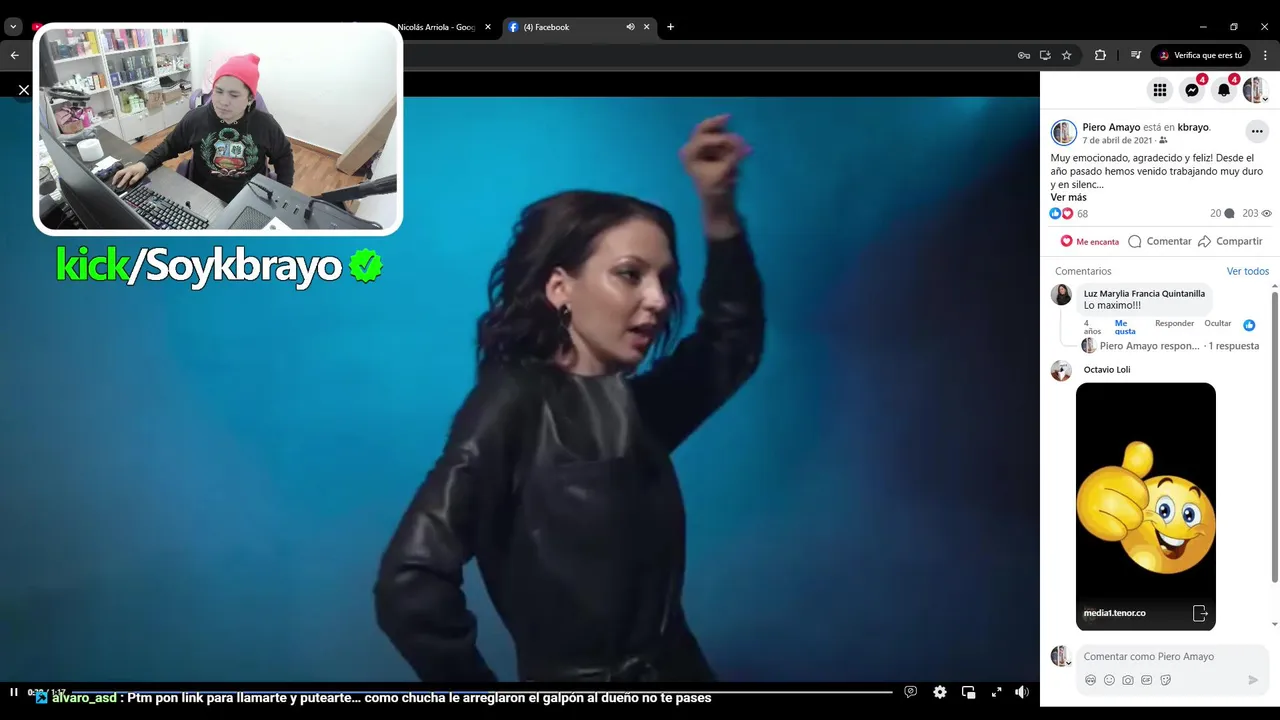The image size is (1280, 720).
Task: Pause the playing video
Action: click(x=14, y=692)
